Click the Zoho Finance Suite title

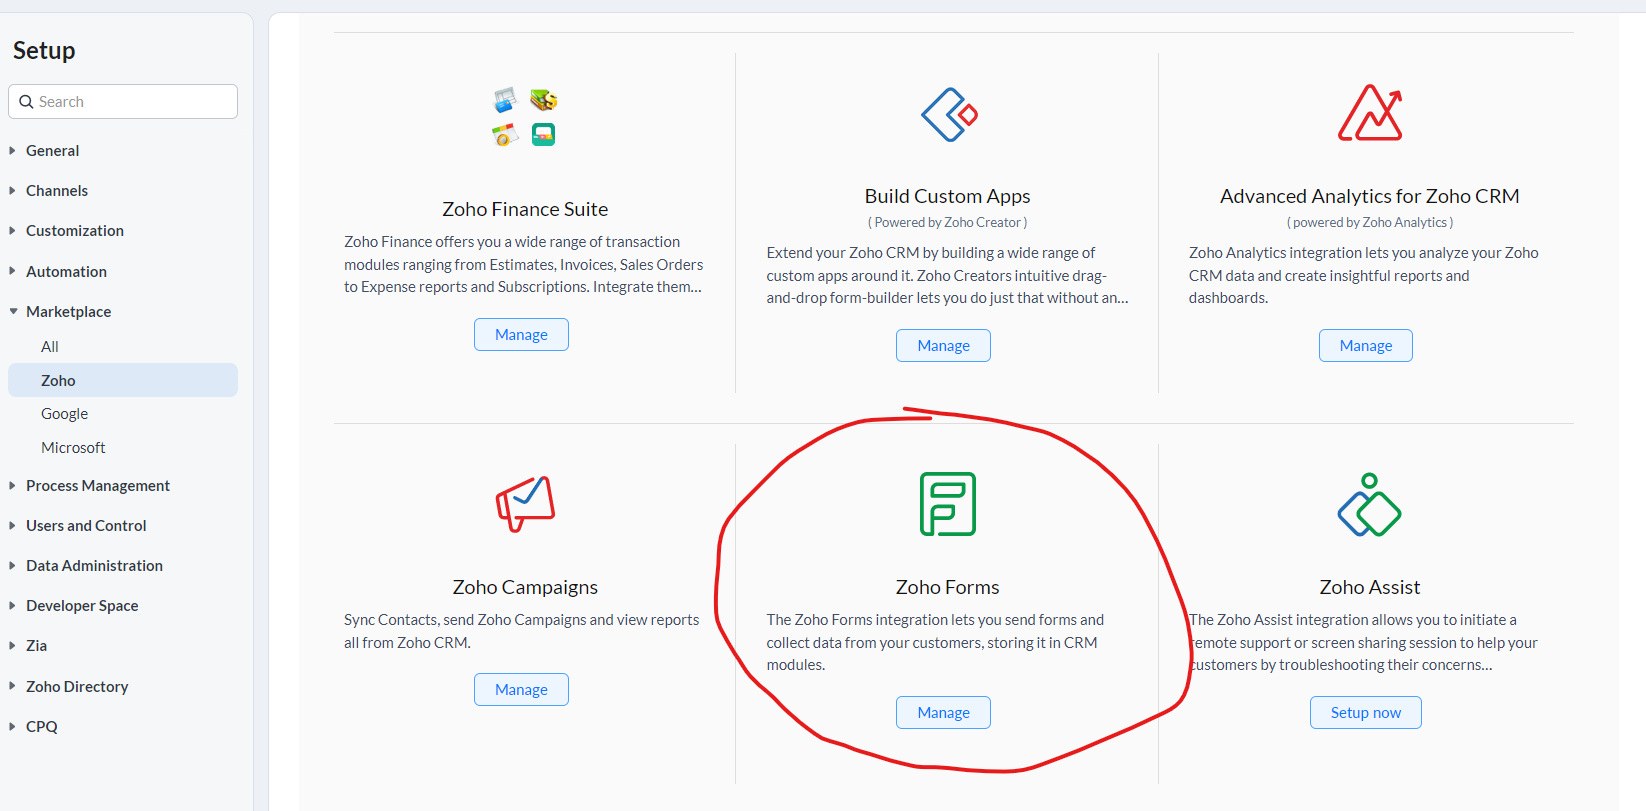(x=525, y=209)
